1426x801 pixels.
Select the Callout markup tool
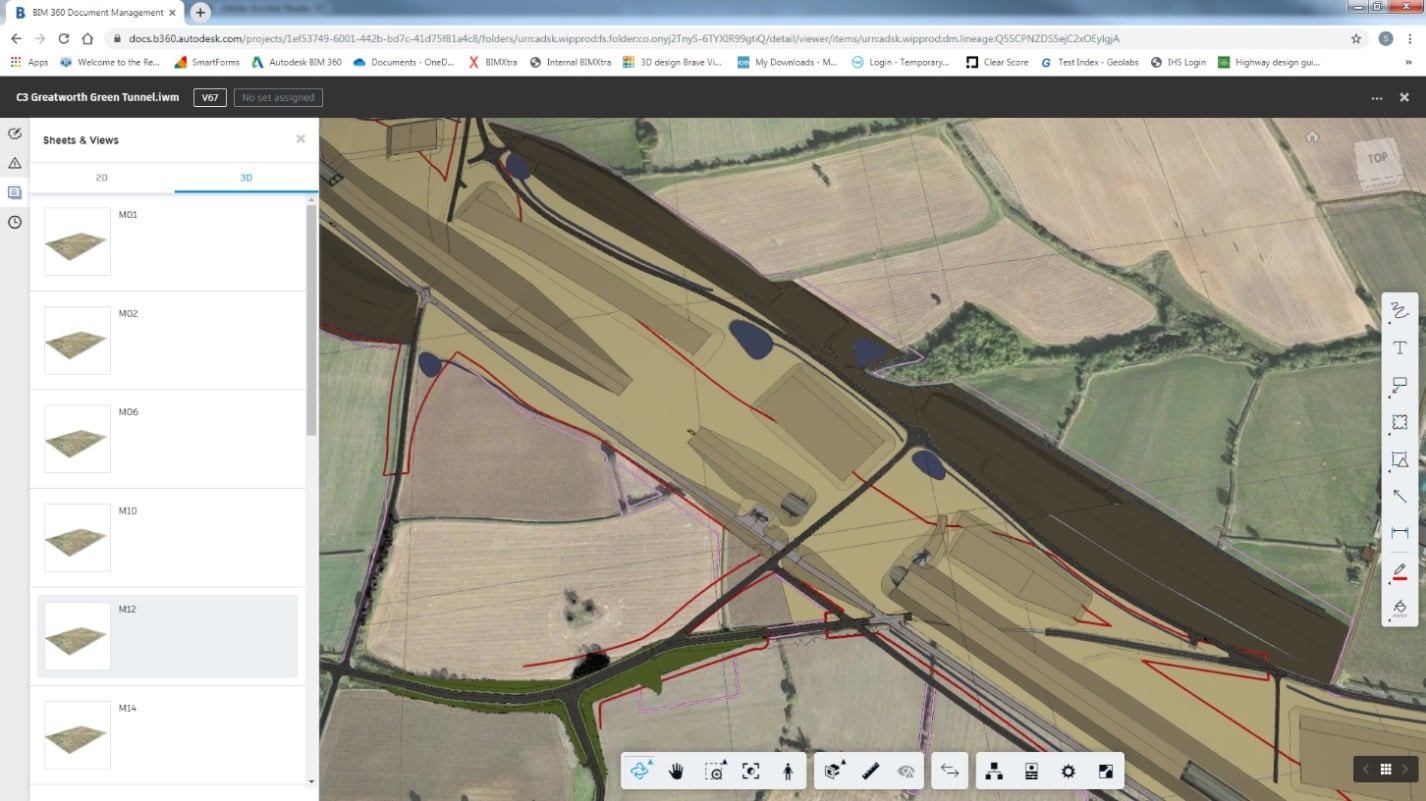click(x=1399, y=385)
